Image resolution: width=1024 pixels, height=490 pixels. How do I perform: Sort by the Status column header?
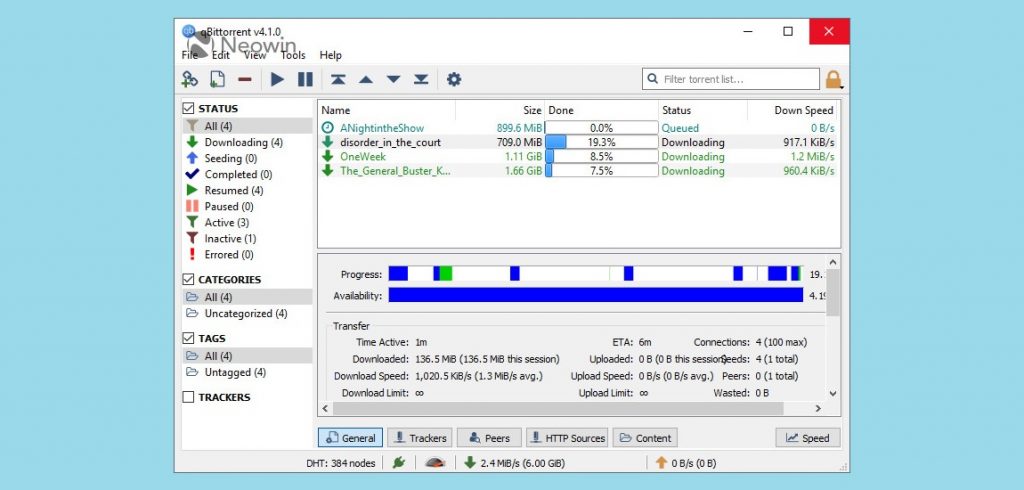703,110
